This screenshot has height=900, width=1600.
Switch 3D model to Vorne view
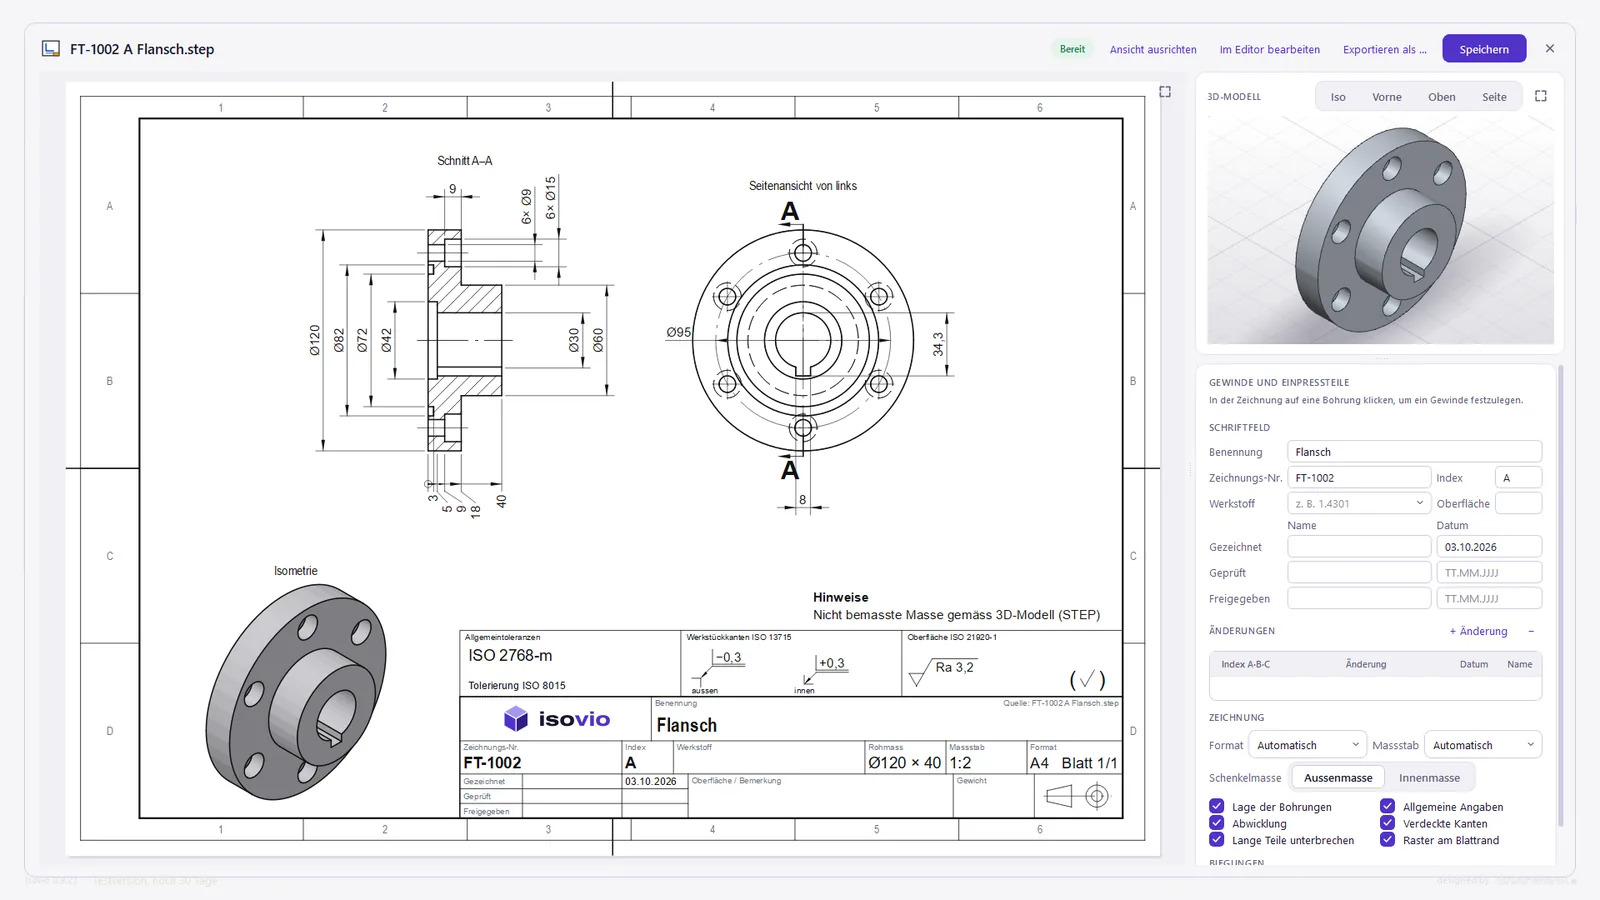[1387, 97]
